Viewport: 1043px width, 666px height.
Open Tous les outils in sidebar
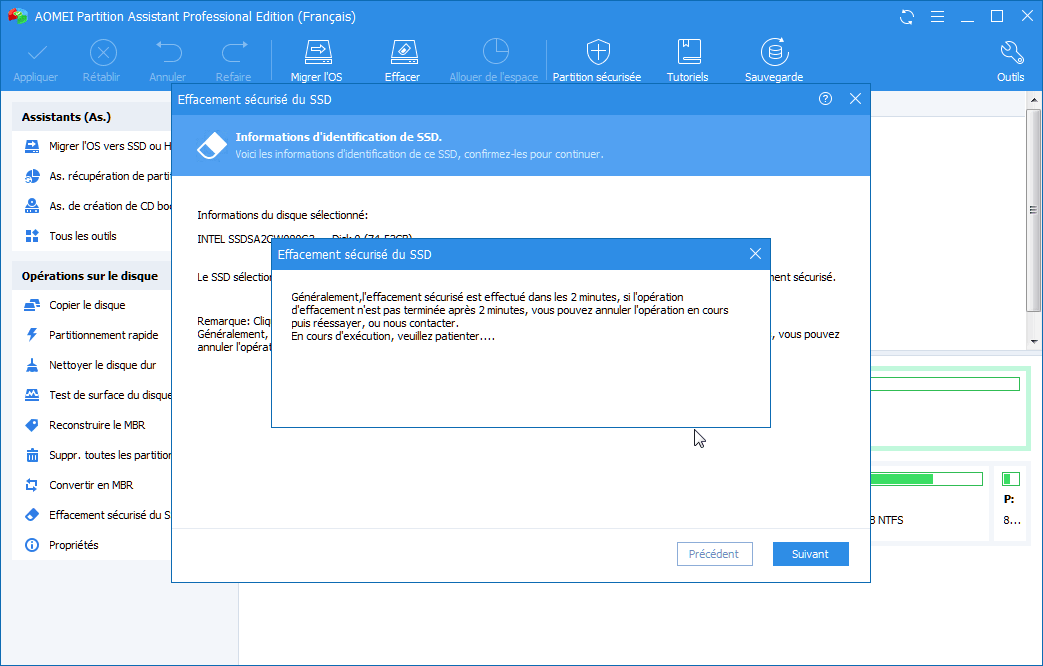71,236
